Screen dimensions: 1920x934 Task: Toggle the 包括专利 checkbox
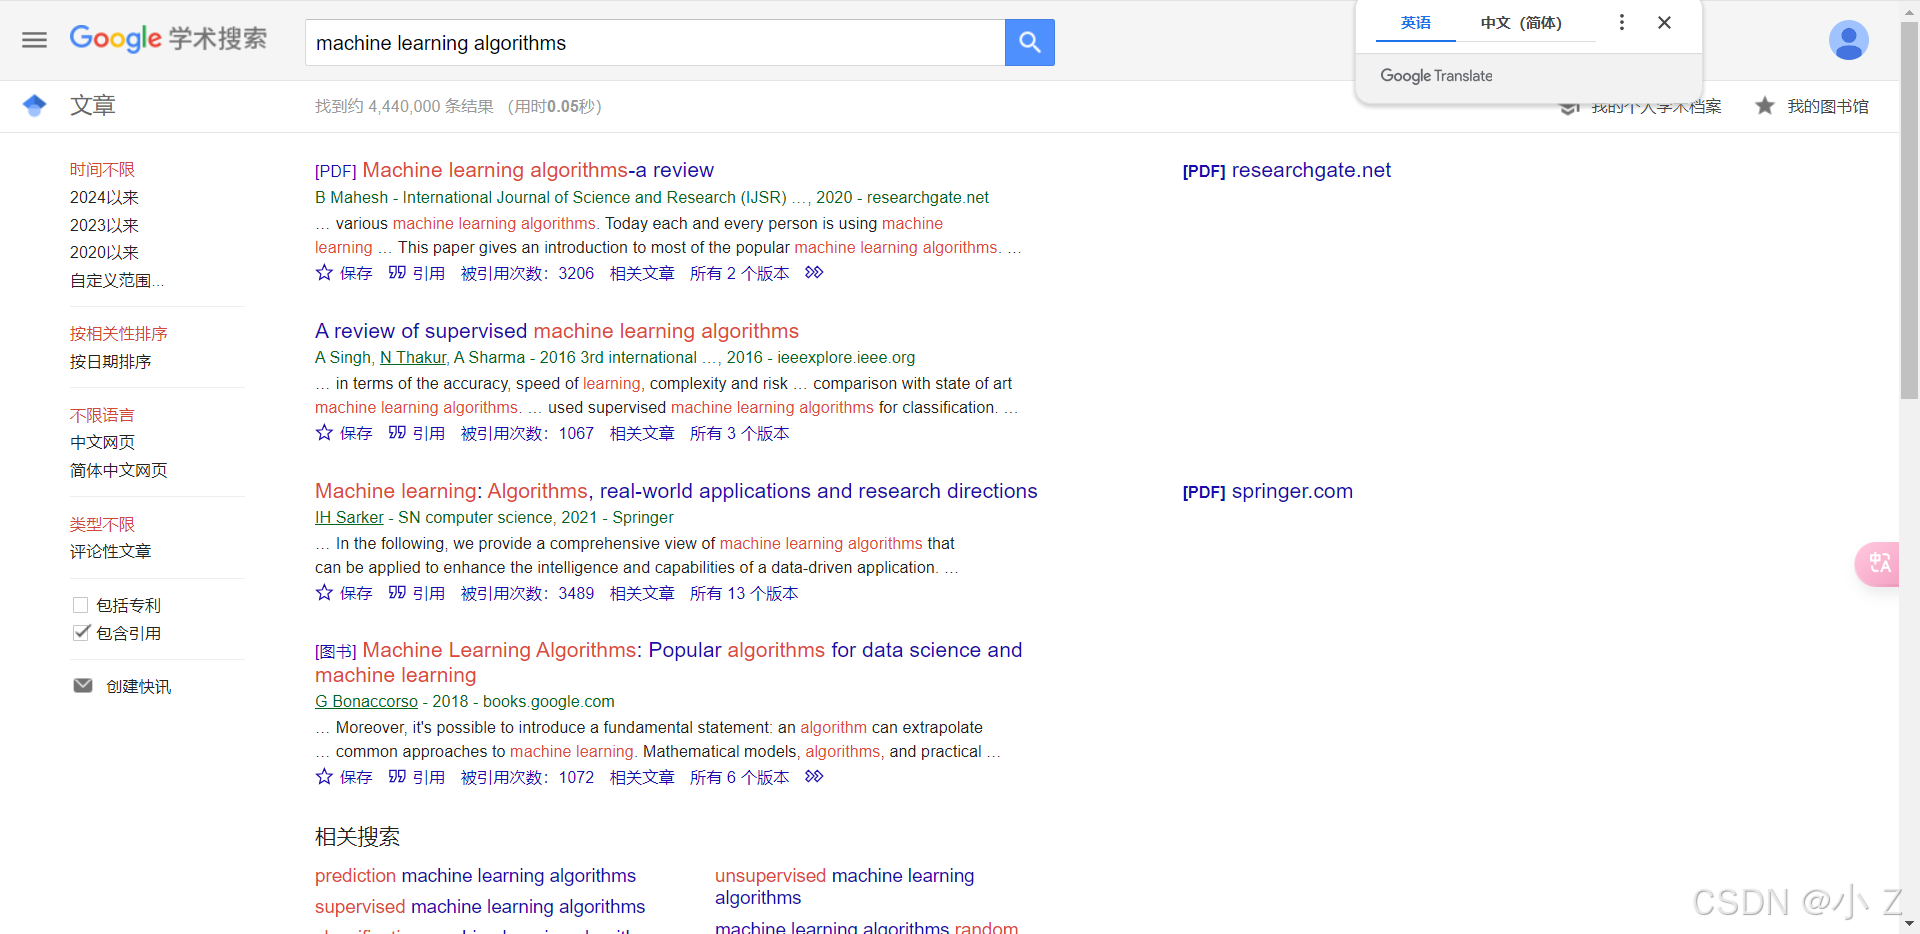point(81,605)
